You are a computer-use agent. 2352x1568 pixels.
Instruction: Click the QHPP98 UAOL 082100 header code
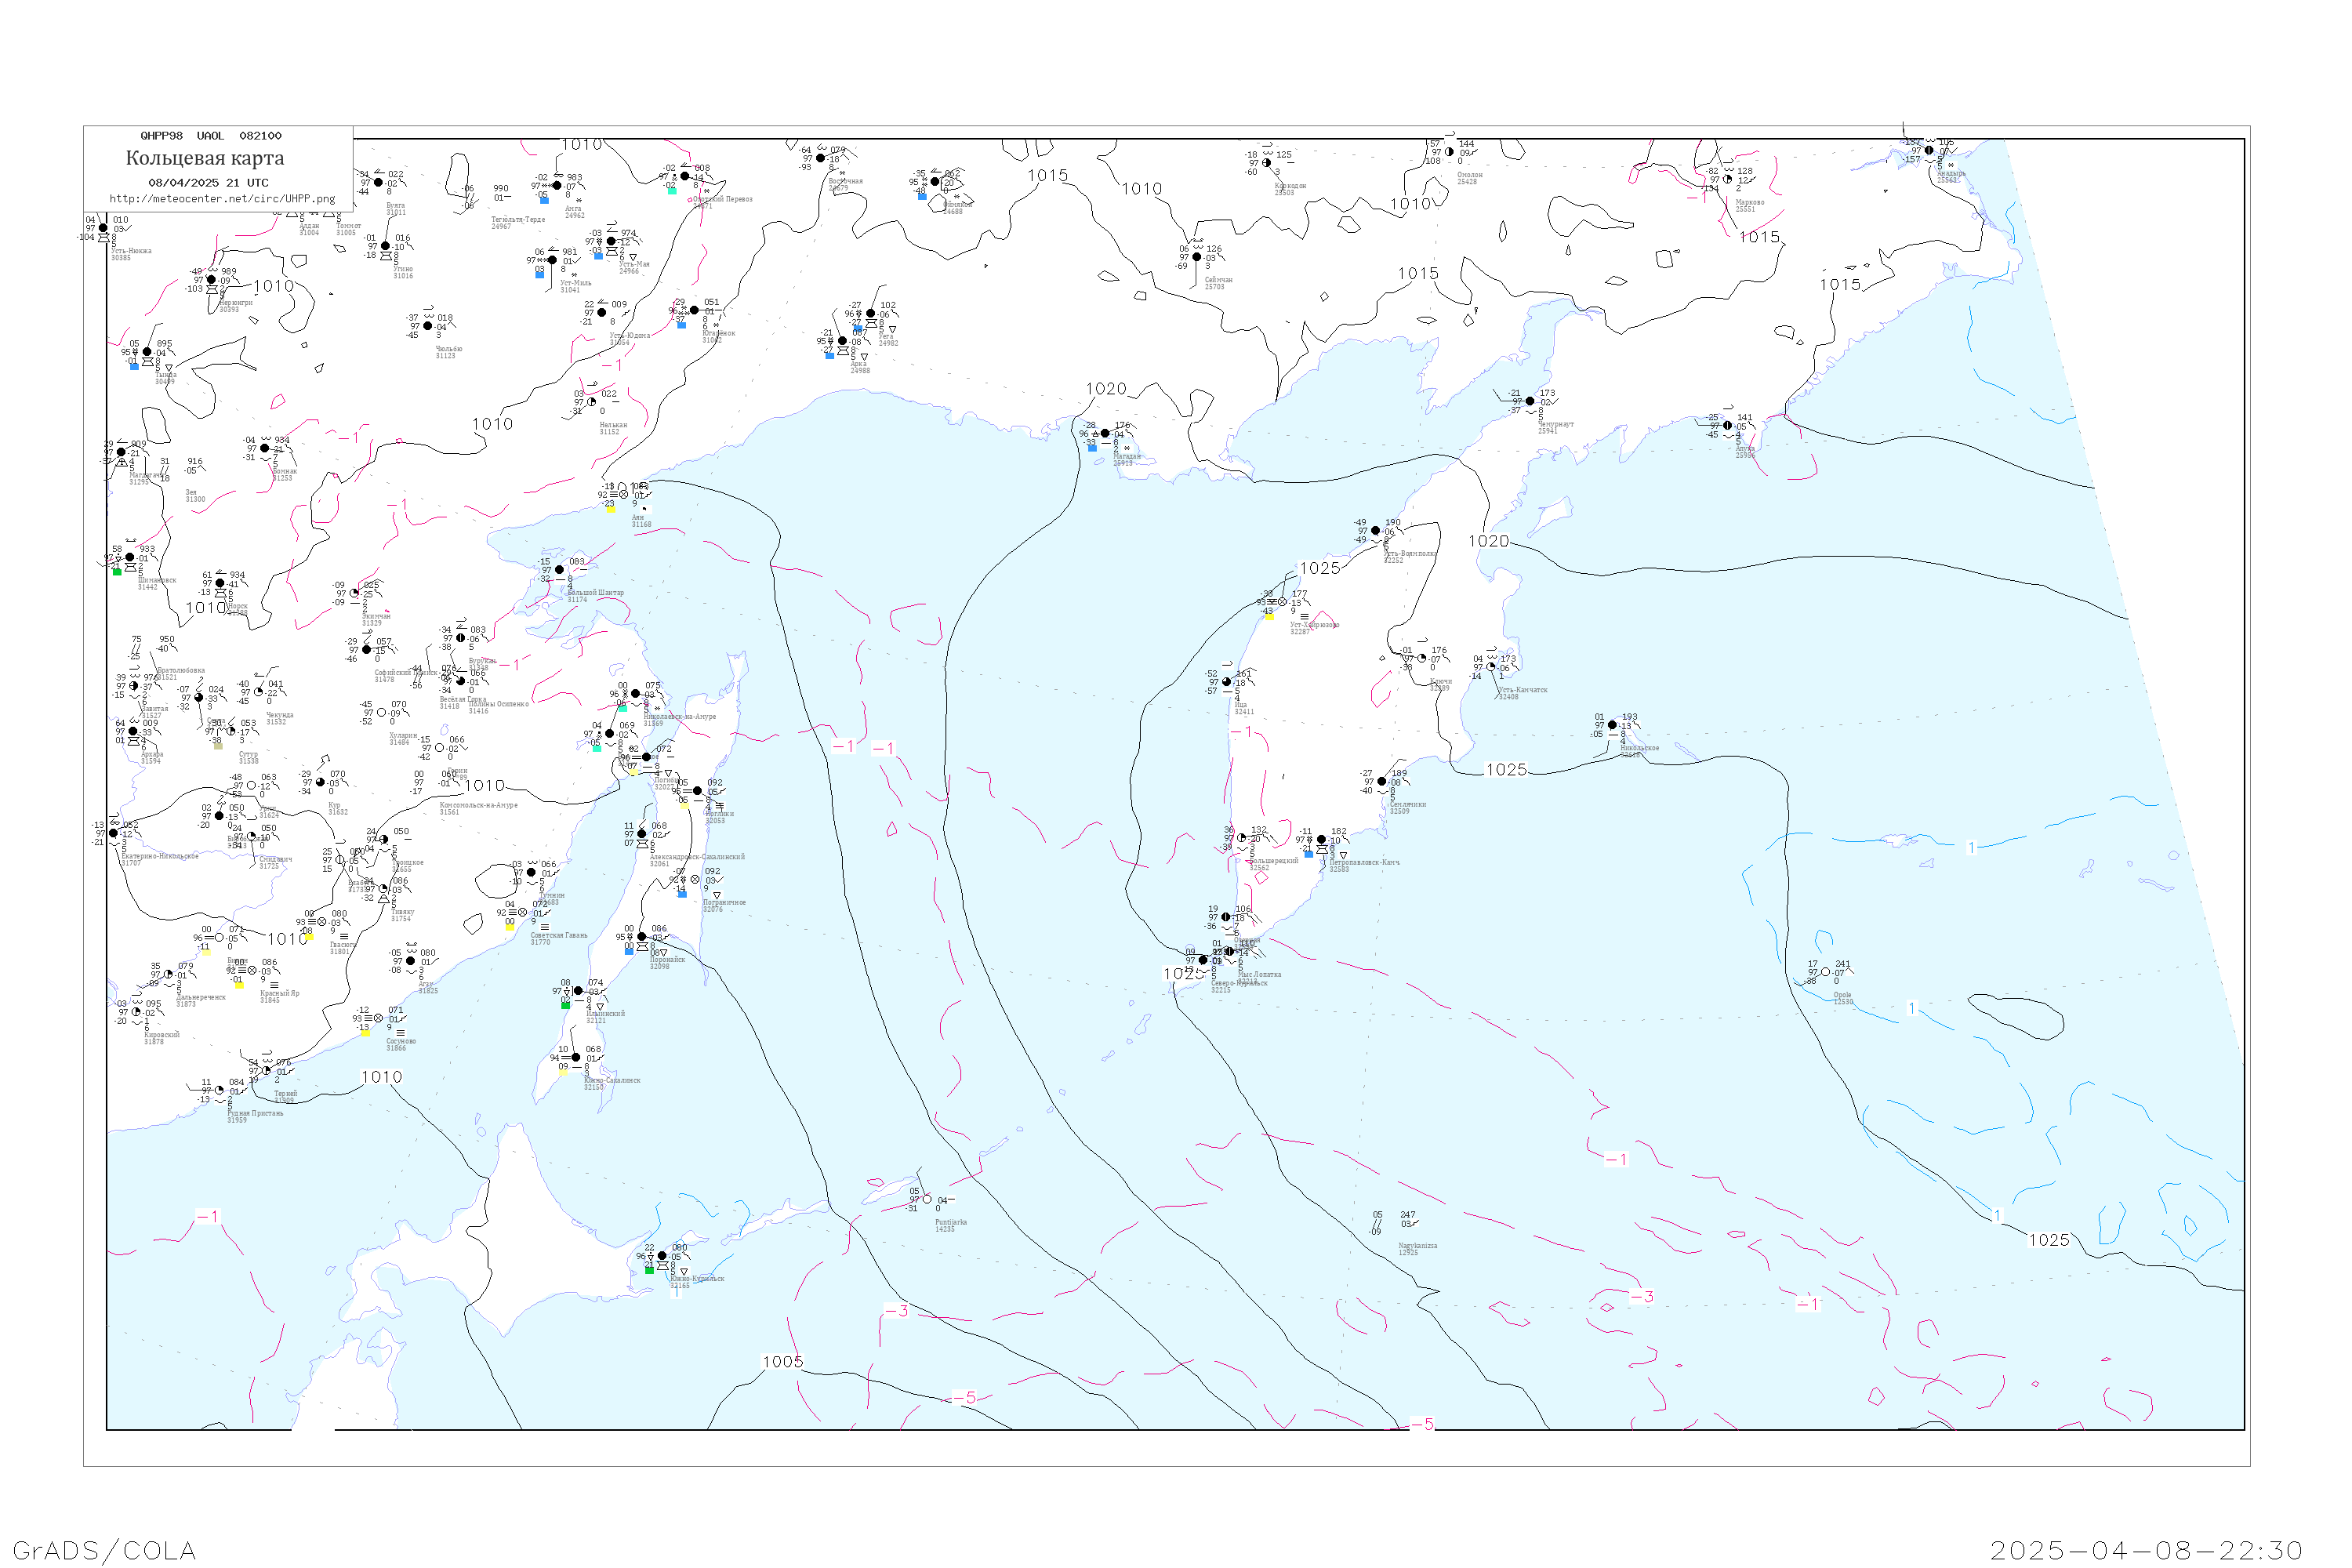(211, 136)
